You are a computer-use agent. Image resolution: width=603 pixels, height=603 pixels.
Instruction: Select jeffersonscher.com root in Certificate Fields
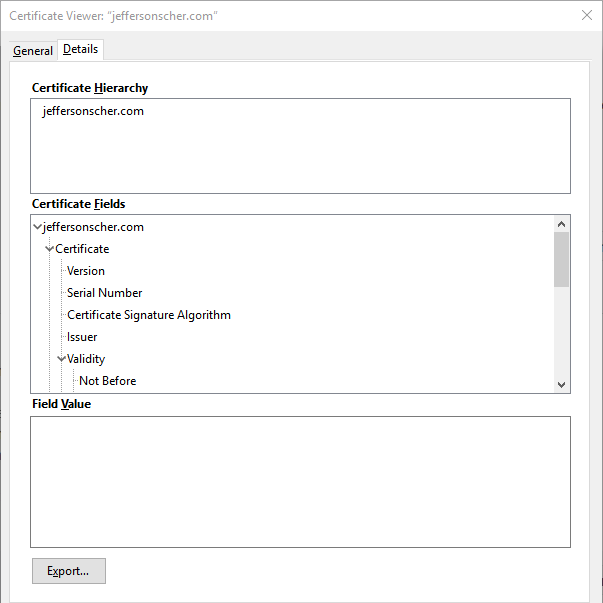93,227
